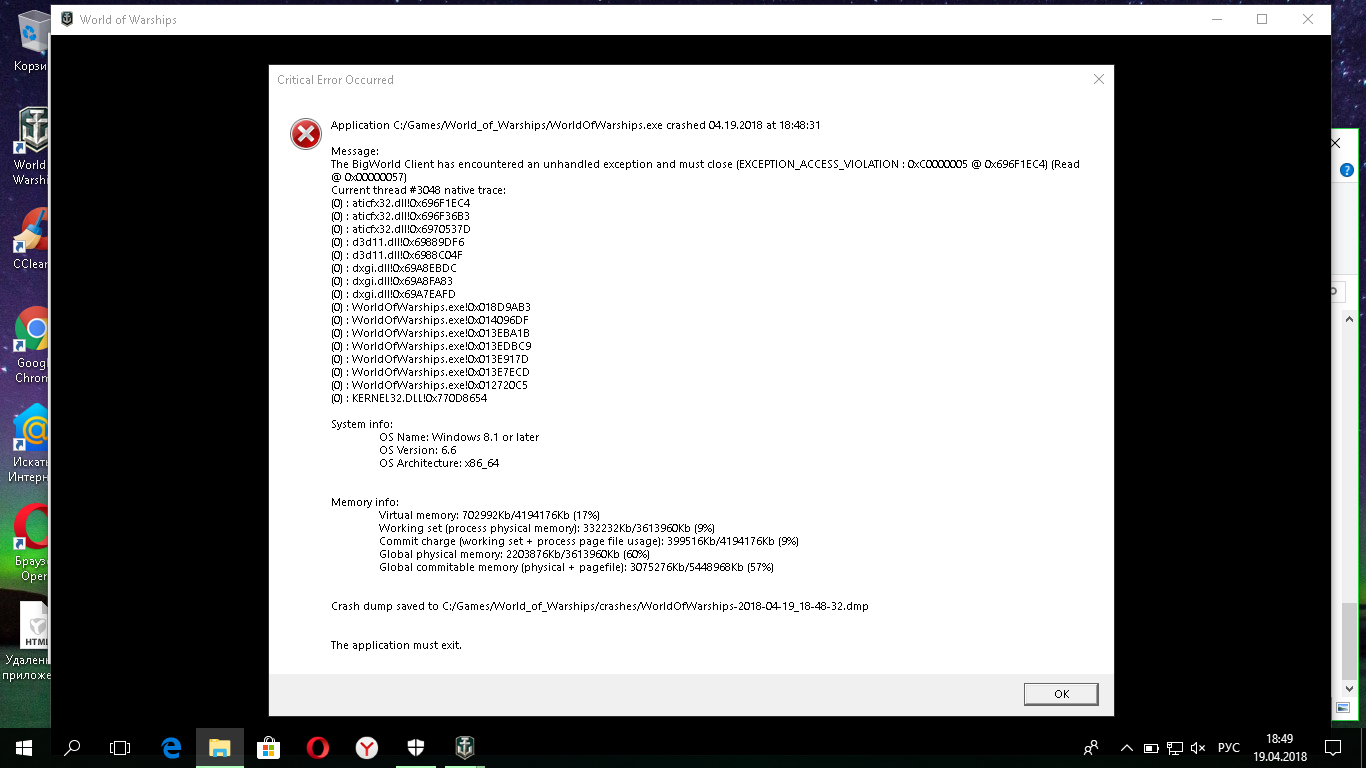Click the World of Warships title bar icon

pyautogui.click(x=67, y=19)
